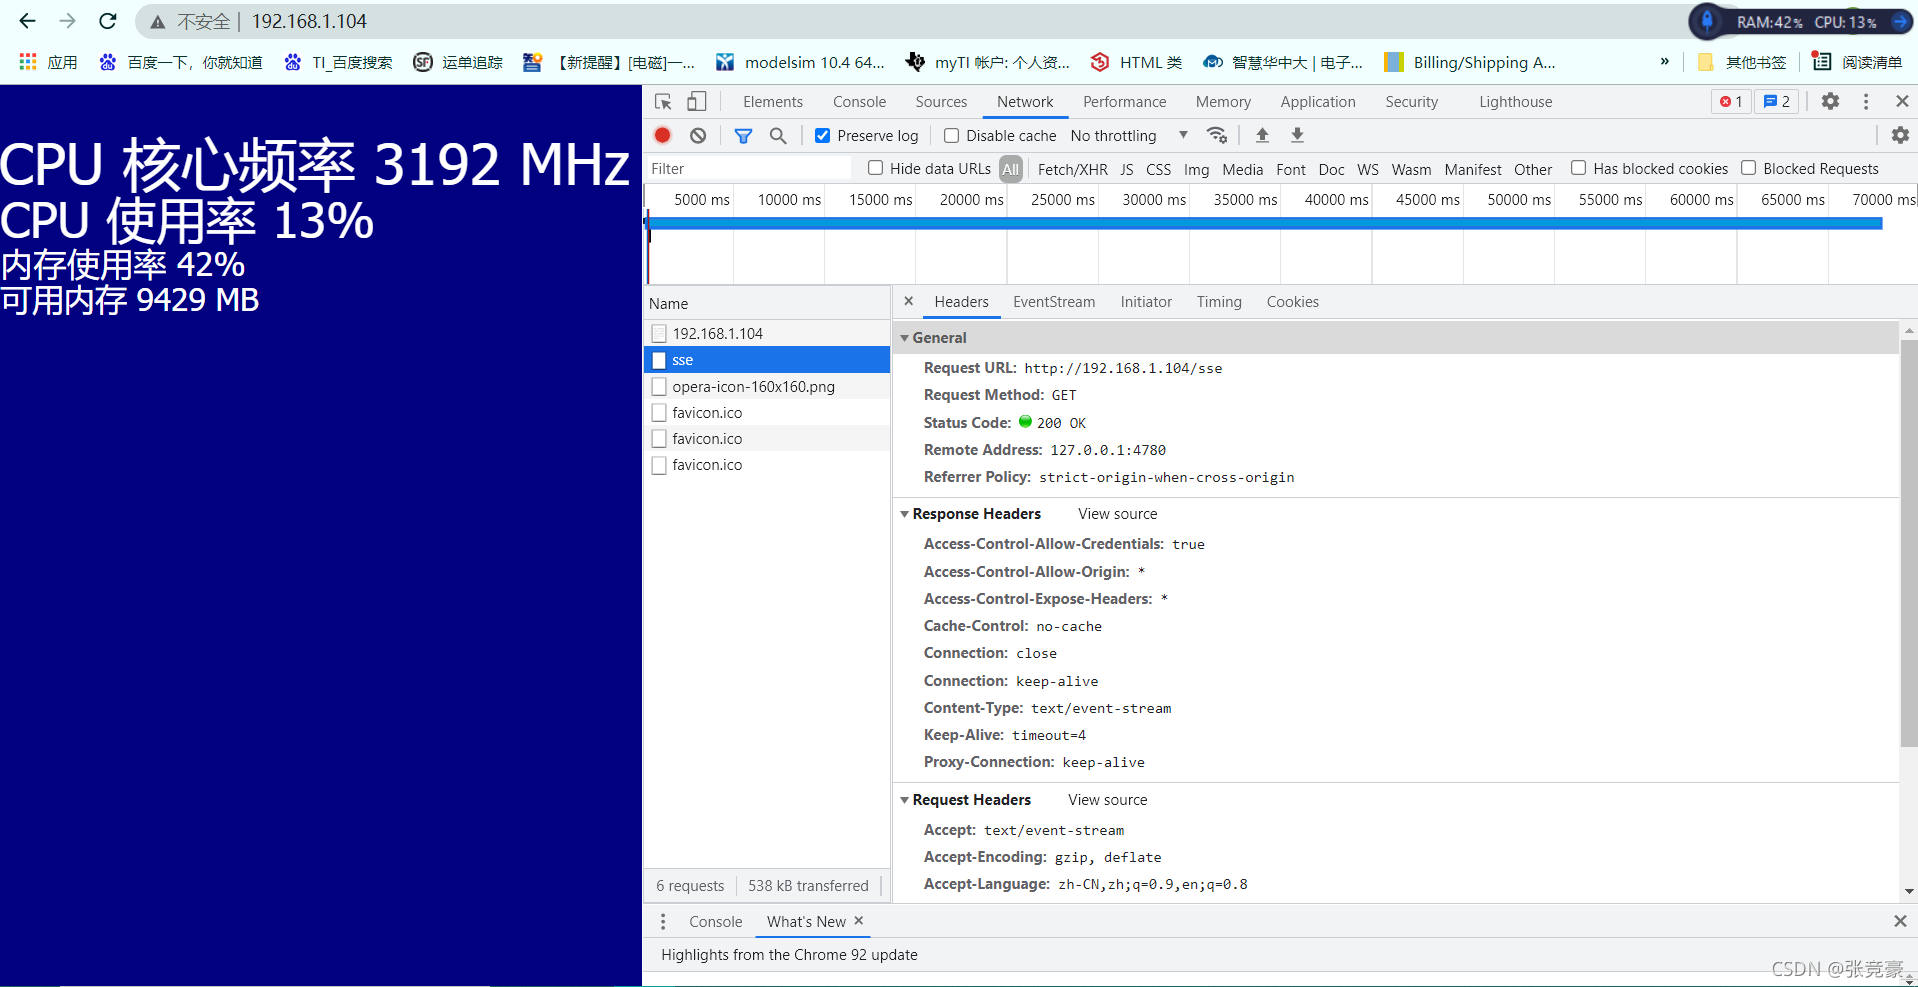Activate the inspect element picker icon

[663, 102]
